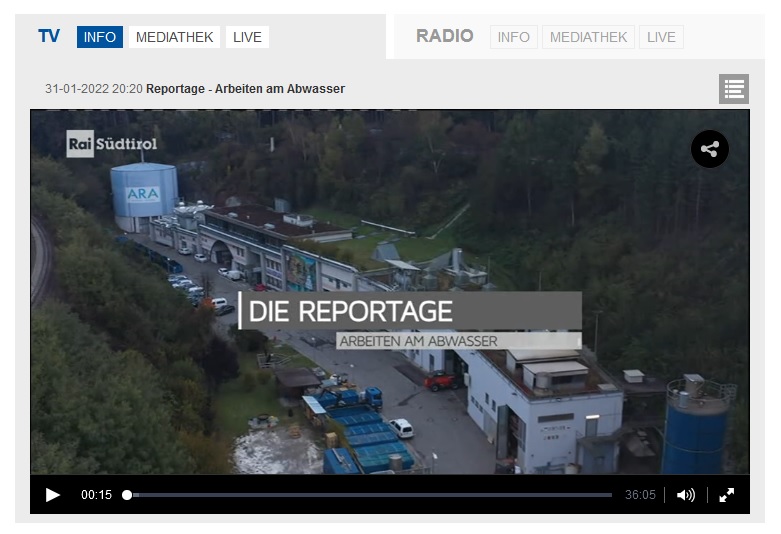Screen dimensions: 781x534
Task: Click the title Reportage - Arbeiten am Abwasser
Action: coord(245,89)
